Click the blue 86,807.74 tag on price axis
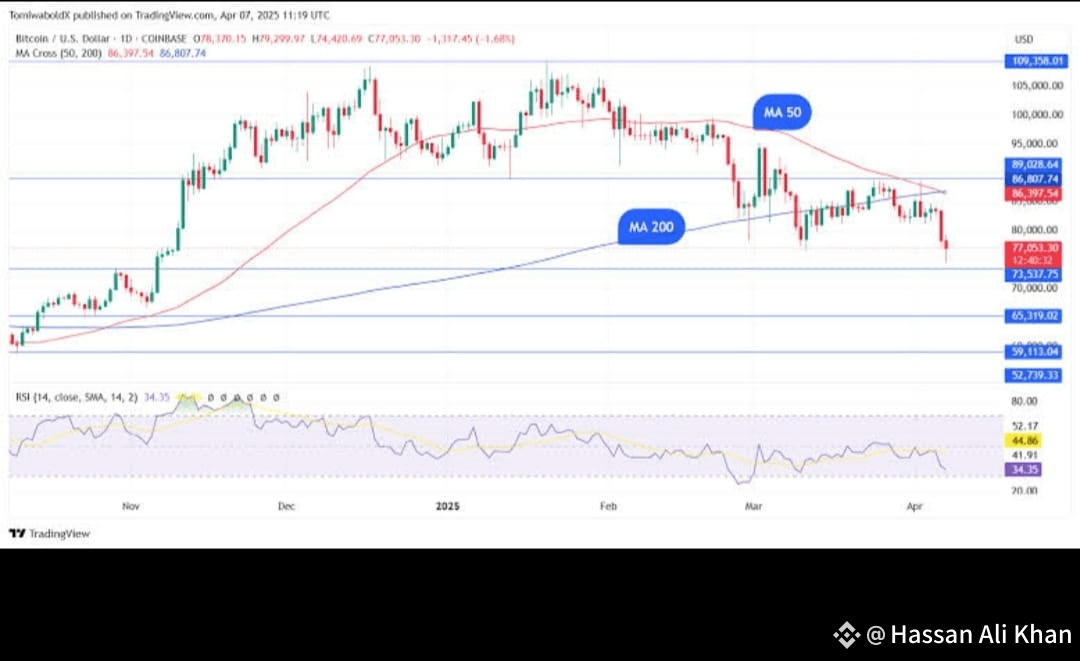 tap(1034, 179)
